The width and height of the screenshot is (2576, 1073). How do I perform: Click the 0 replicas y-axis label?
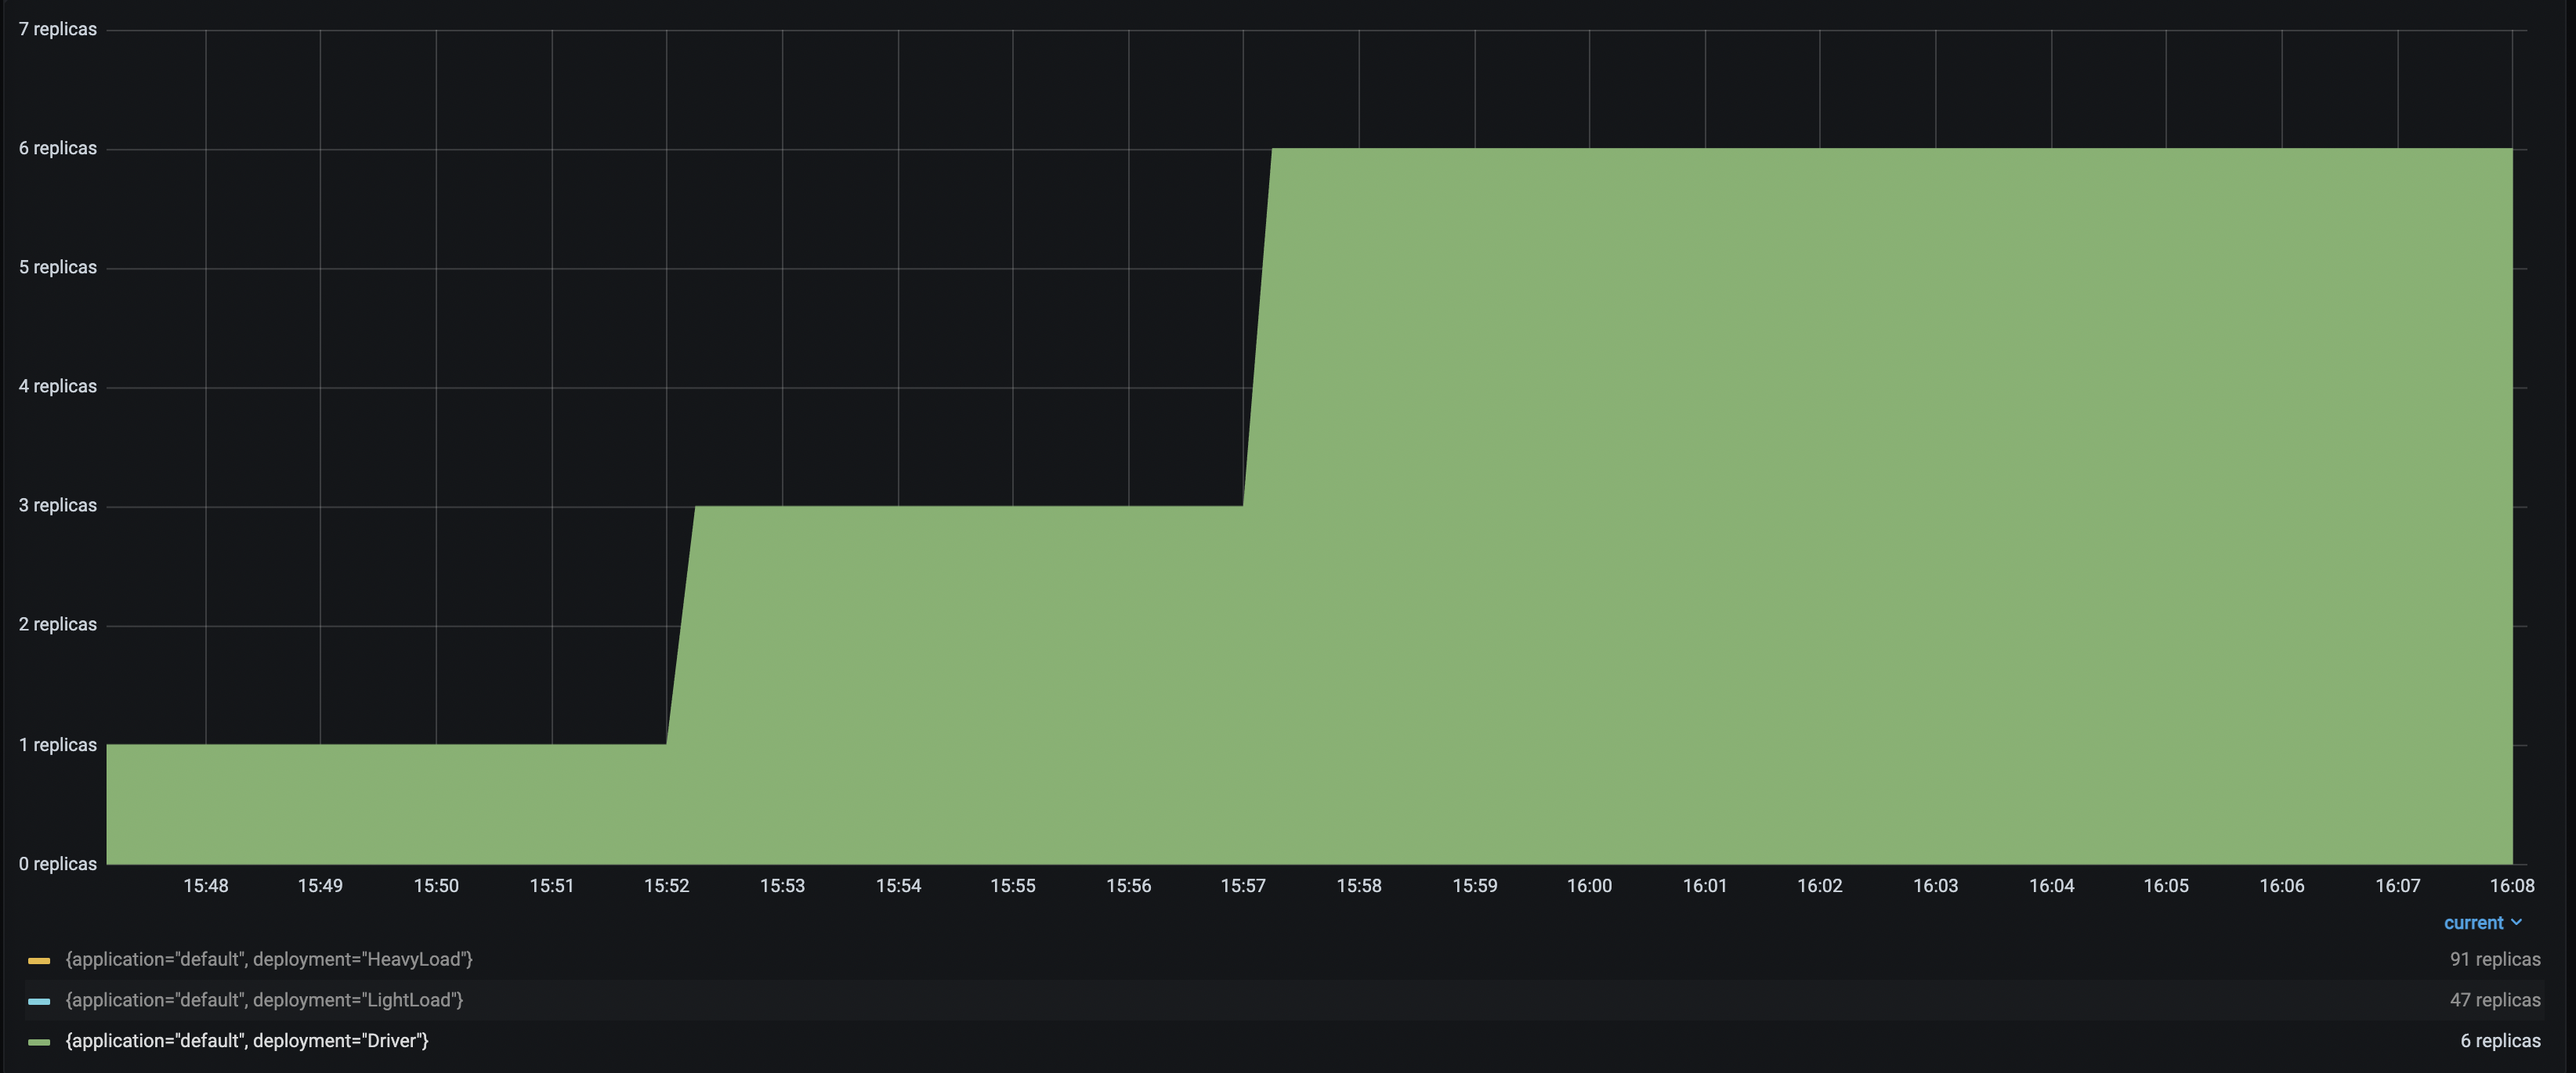click(58, 864)
